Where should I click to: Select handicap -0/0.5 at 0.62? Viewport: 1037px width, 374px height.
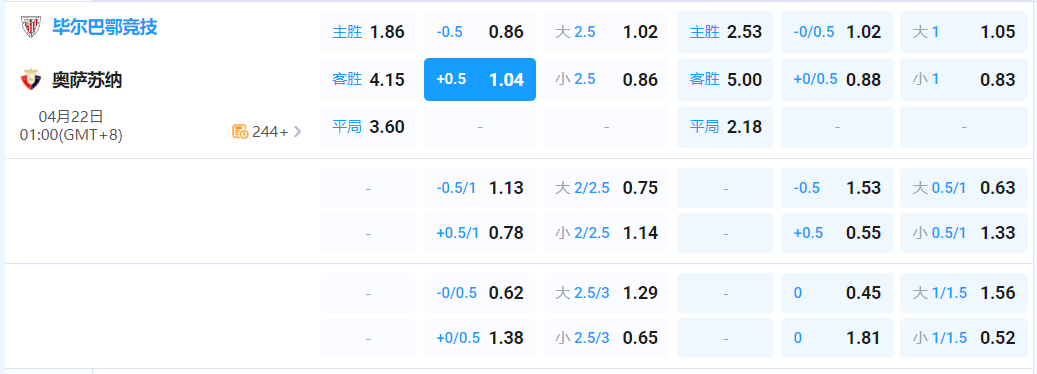(480, 293)
